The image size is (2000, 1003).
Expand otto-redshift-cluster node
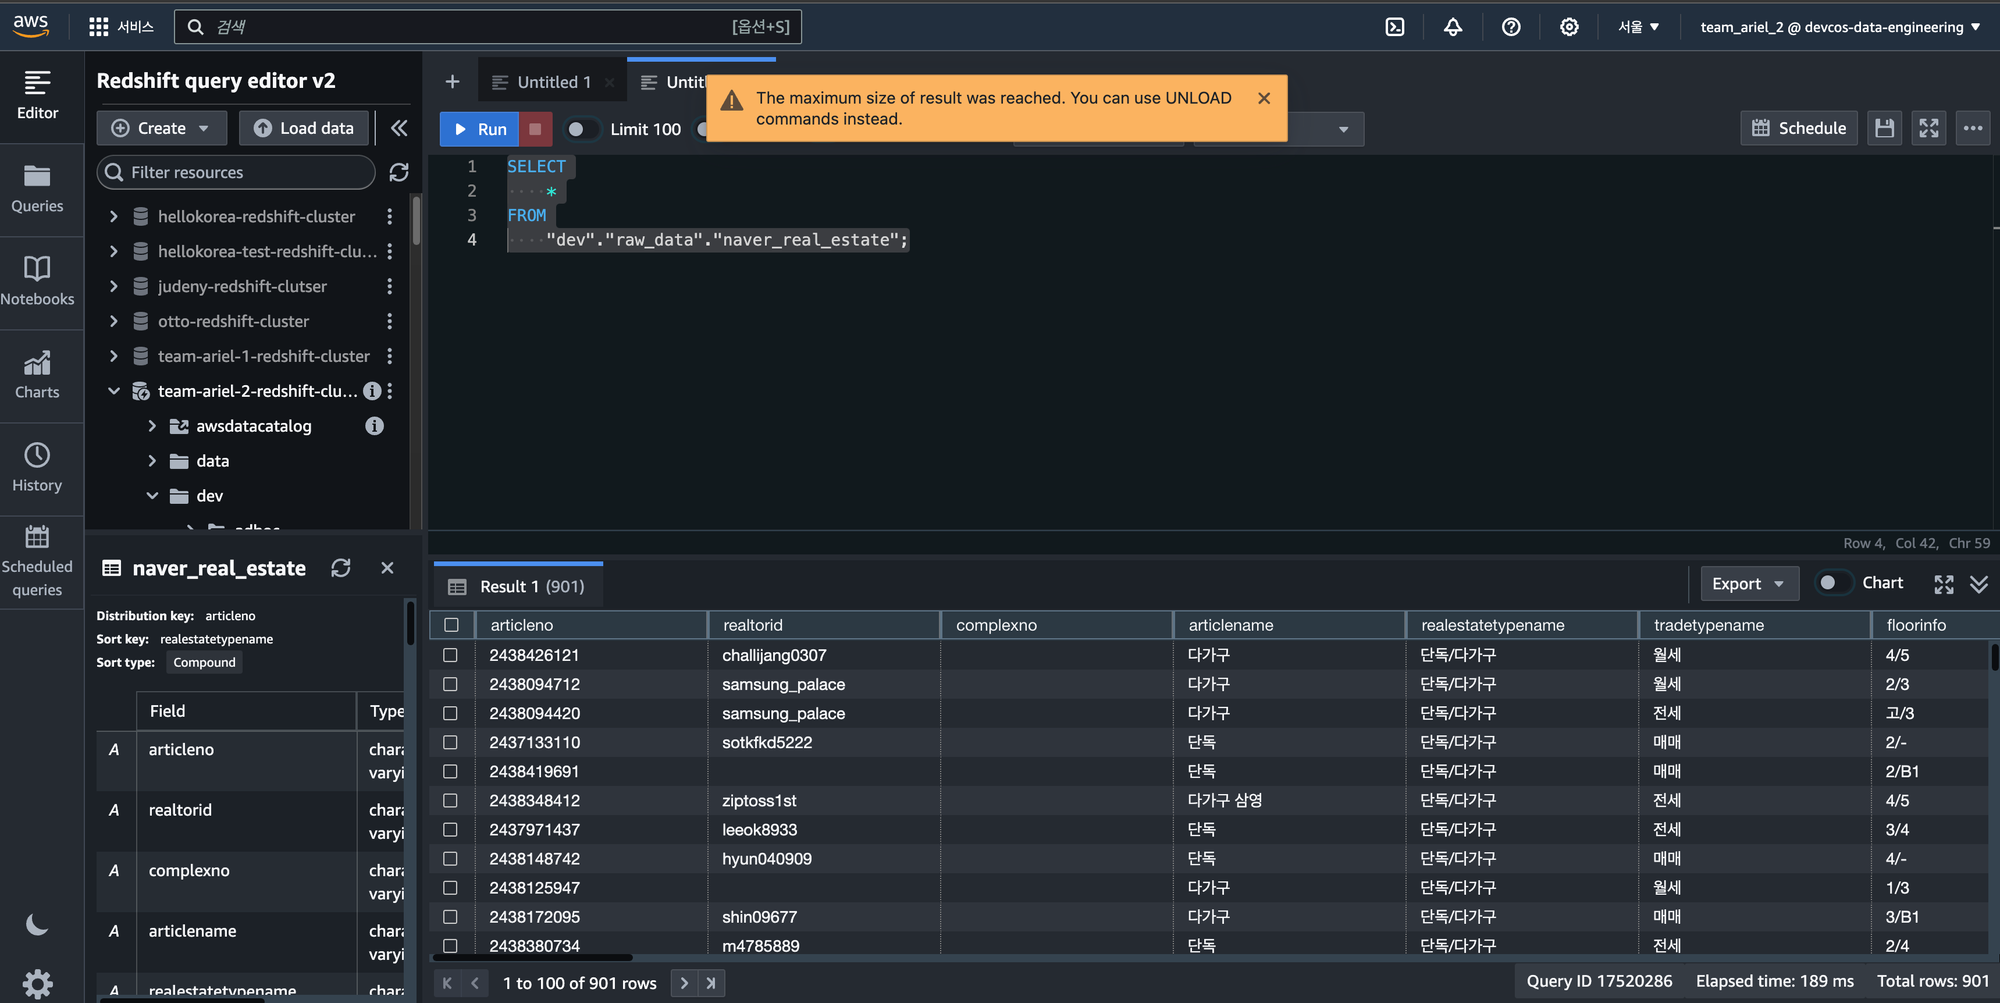click(113, 321)
